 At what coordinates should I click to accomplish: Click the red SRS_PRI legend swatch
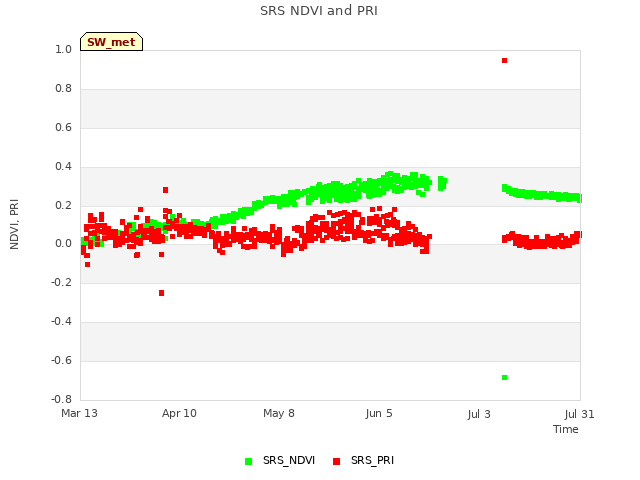coord(336,461)
